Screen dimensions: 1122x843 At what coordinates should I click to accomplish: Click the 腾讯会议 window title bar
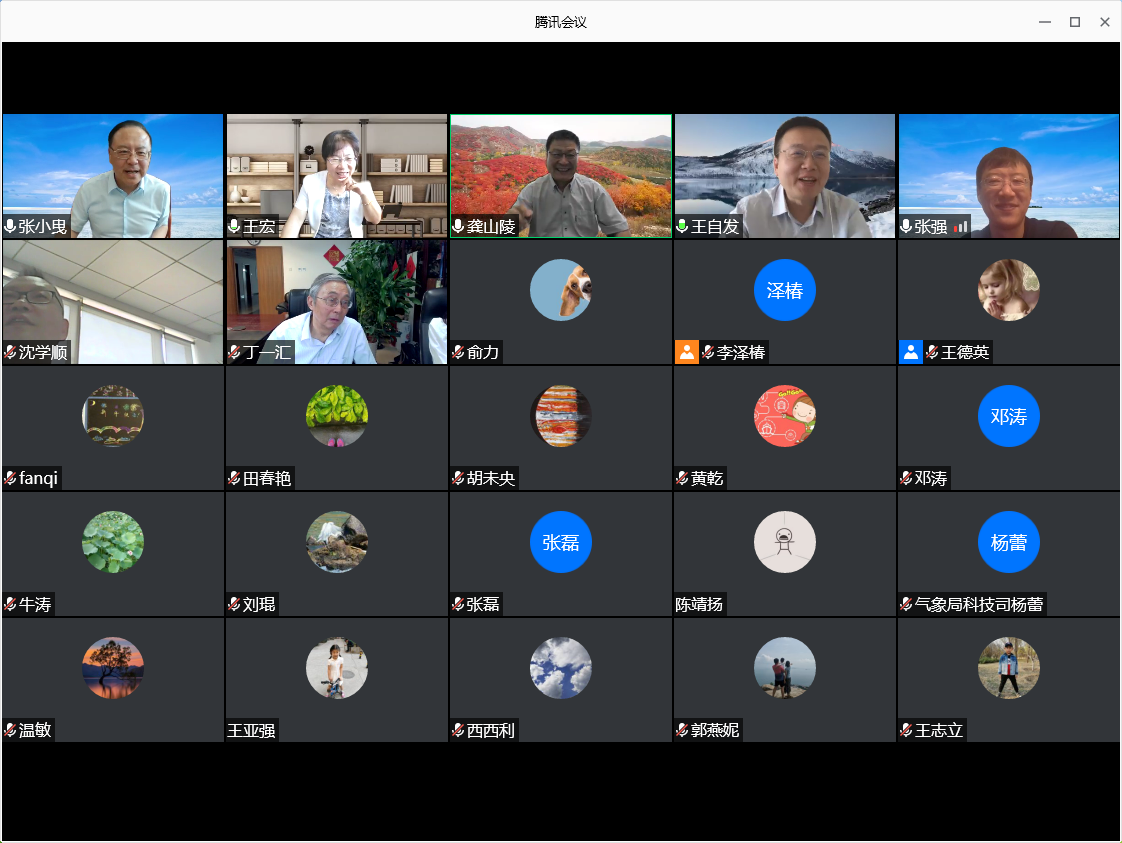(x=560, y=22)
